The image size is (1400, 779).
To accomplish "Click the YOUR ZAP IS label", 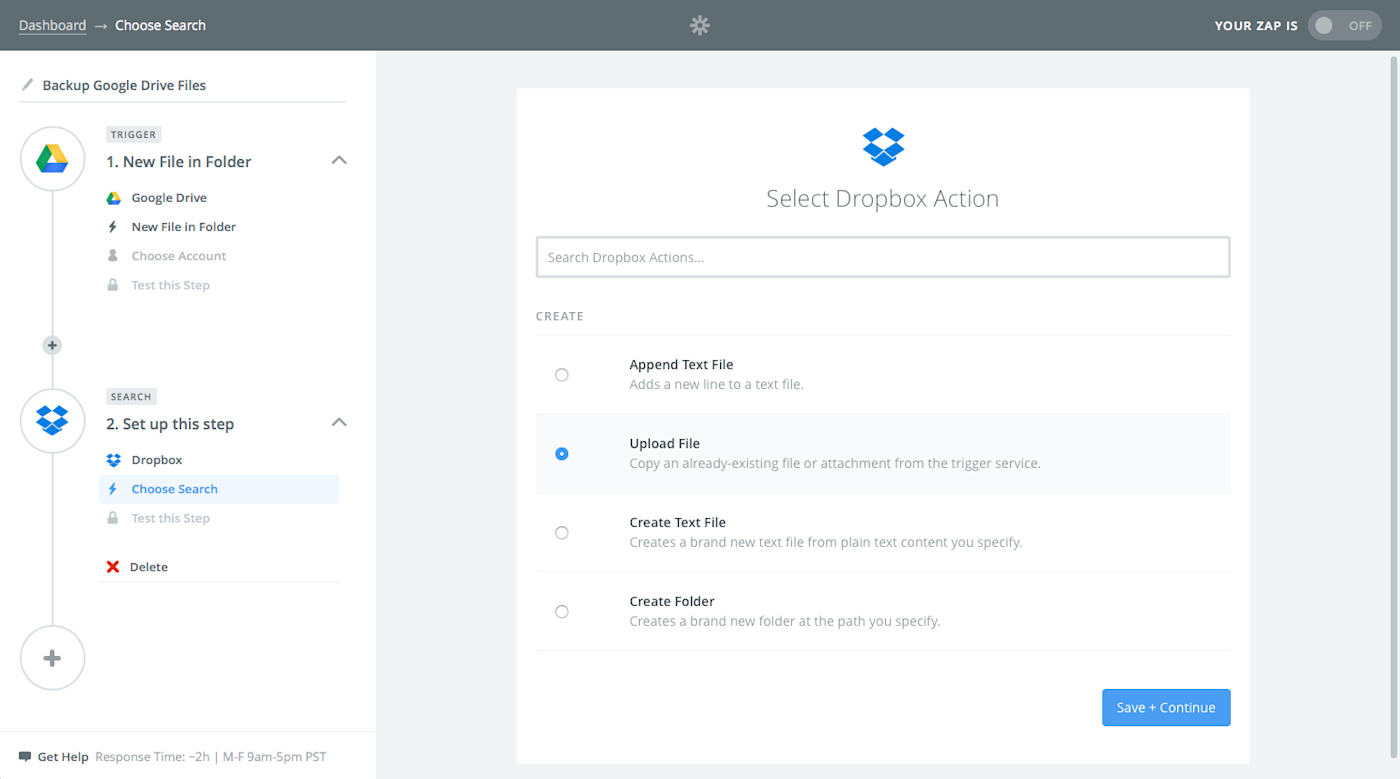I will (1256, 26).
